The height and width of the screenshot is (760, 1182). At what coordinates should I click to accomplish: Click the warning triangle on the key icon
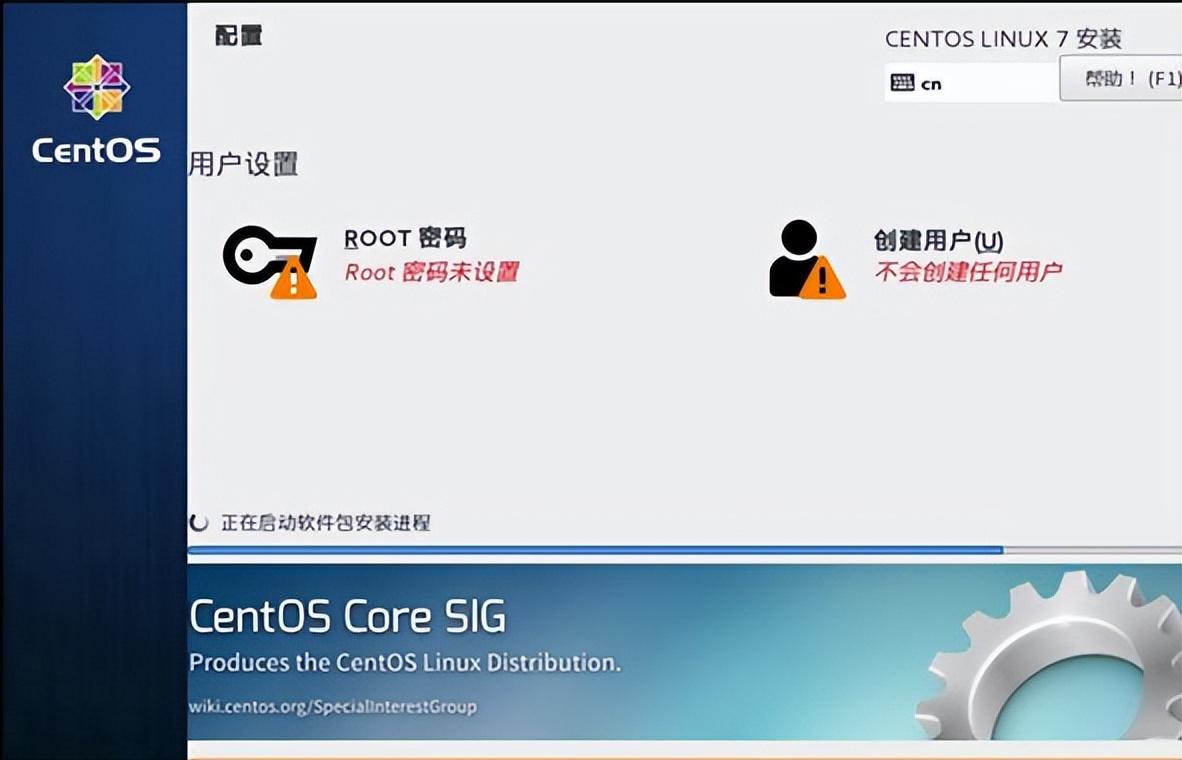point(293,277)
